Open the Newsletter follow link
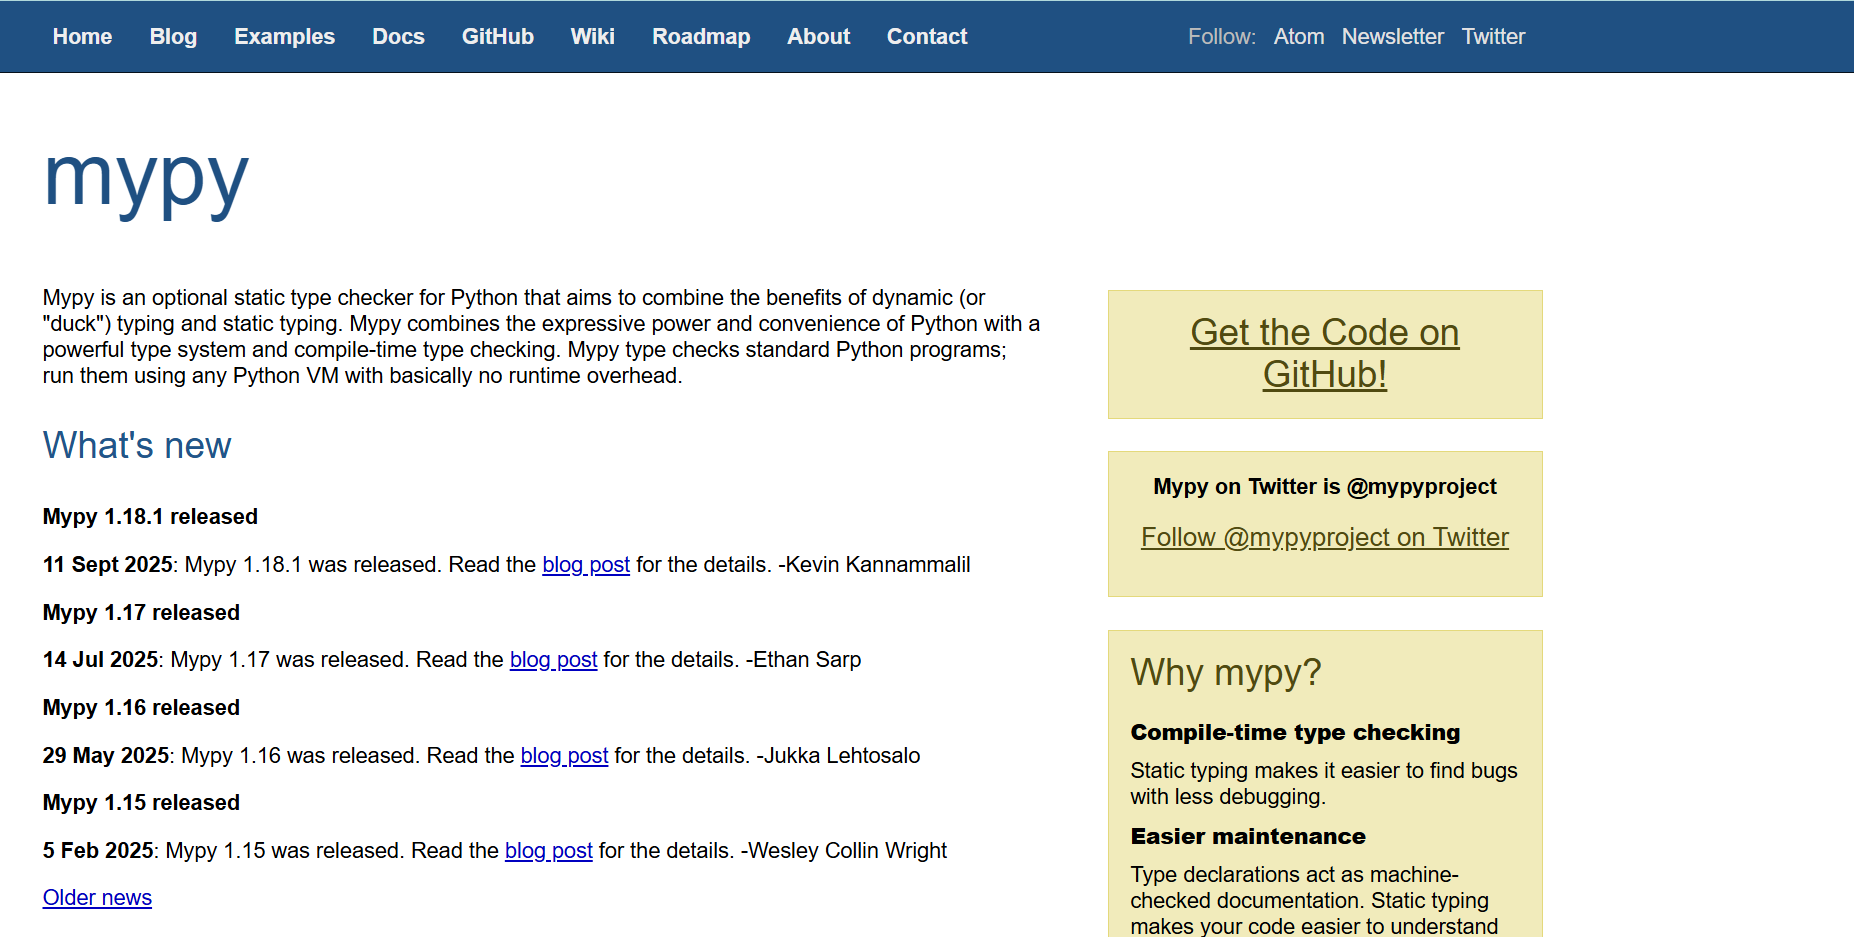 click(x=1392, y=37)
